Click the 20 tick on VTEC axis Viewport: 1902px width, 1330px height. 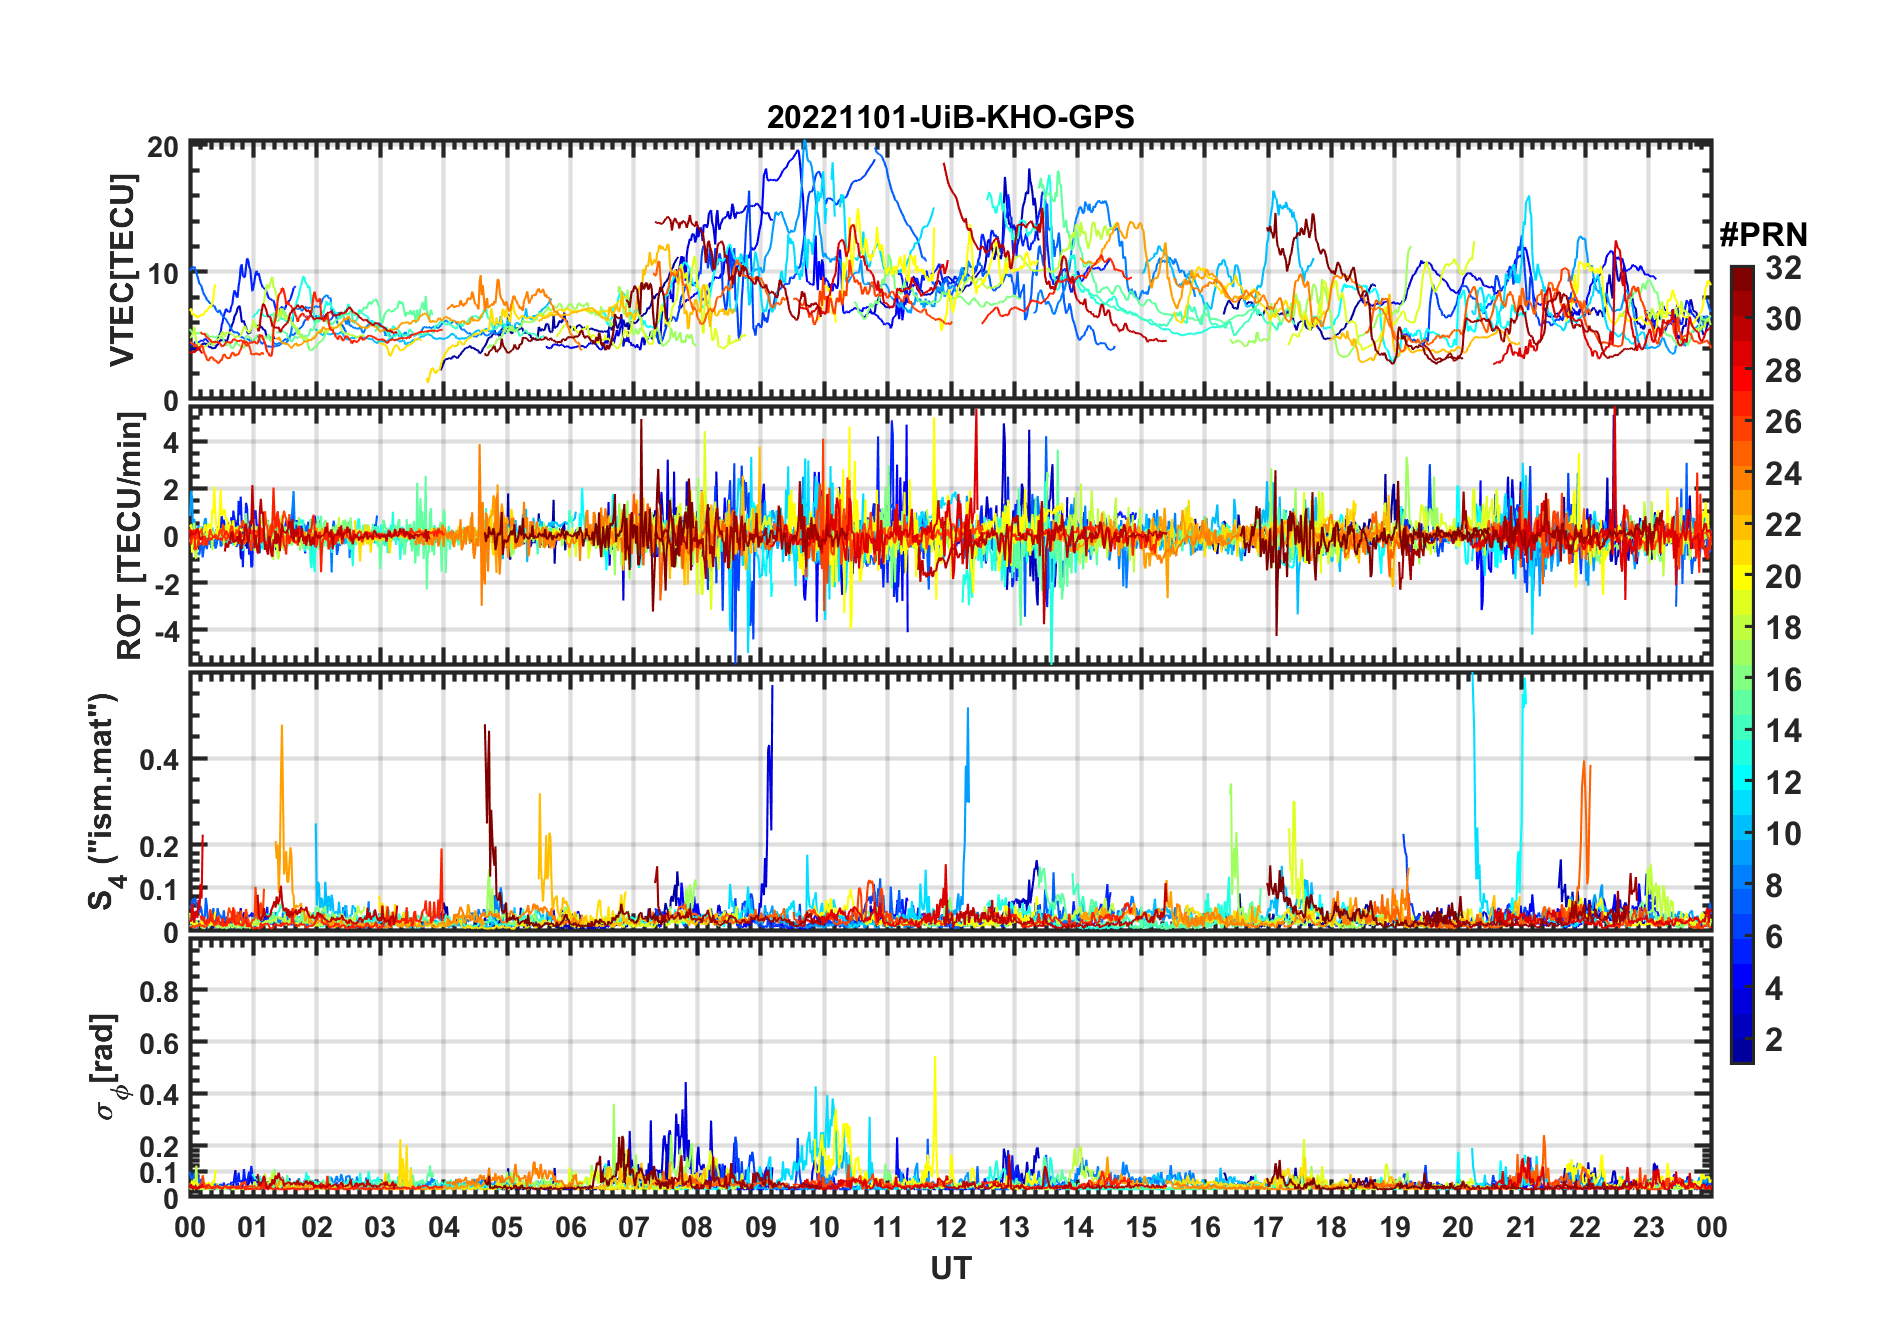pyautogui.click(x=163, y=147)
